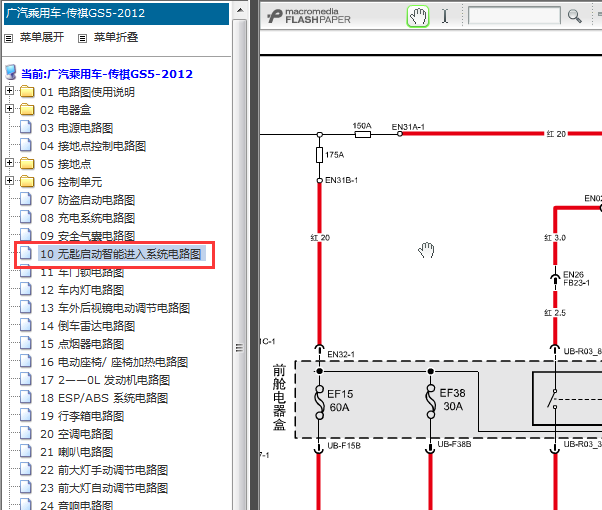Image resolution: width=602 pixels, height=510 pixels.
Task: Click the page icon of 04 接地点控制电路图
Action: [26, 145]
